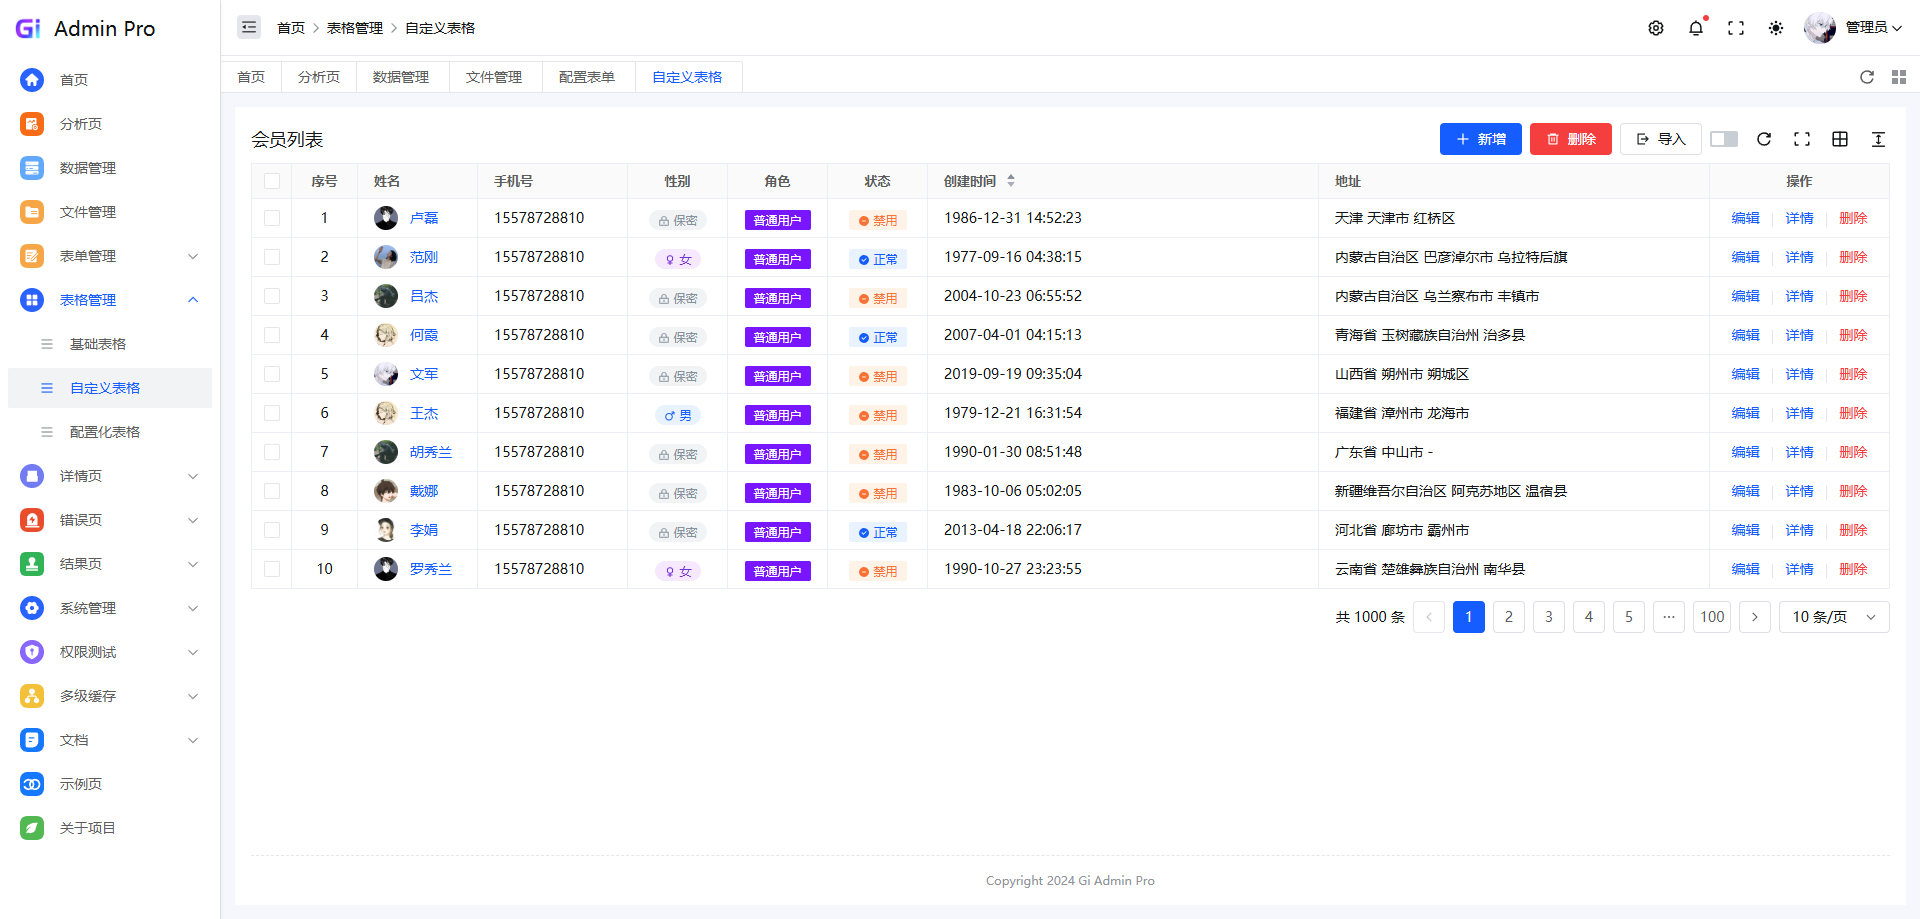This screenshot has width=1920, height=919.
Task: Enter fullscreen mode from top header
Action: pyautogui.click(x=1736, y=28)
